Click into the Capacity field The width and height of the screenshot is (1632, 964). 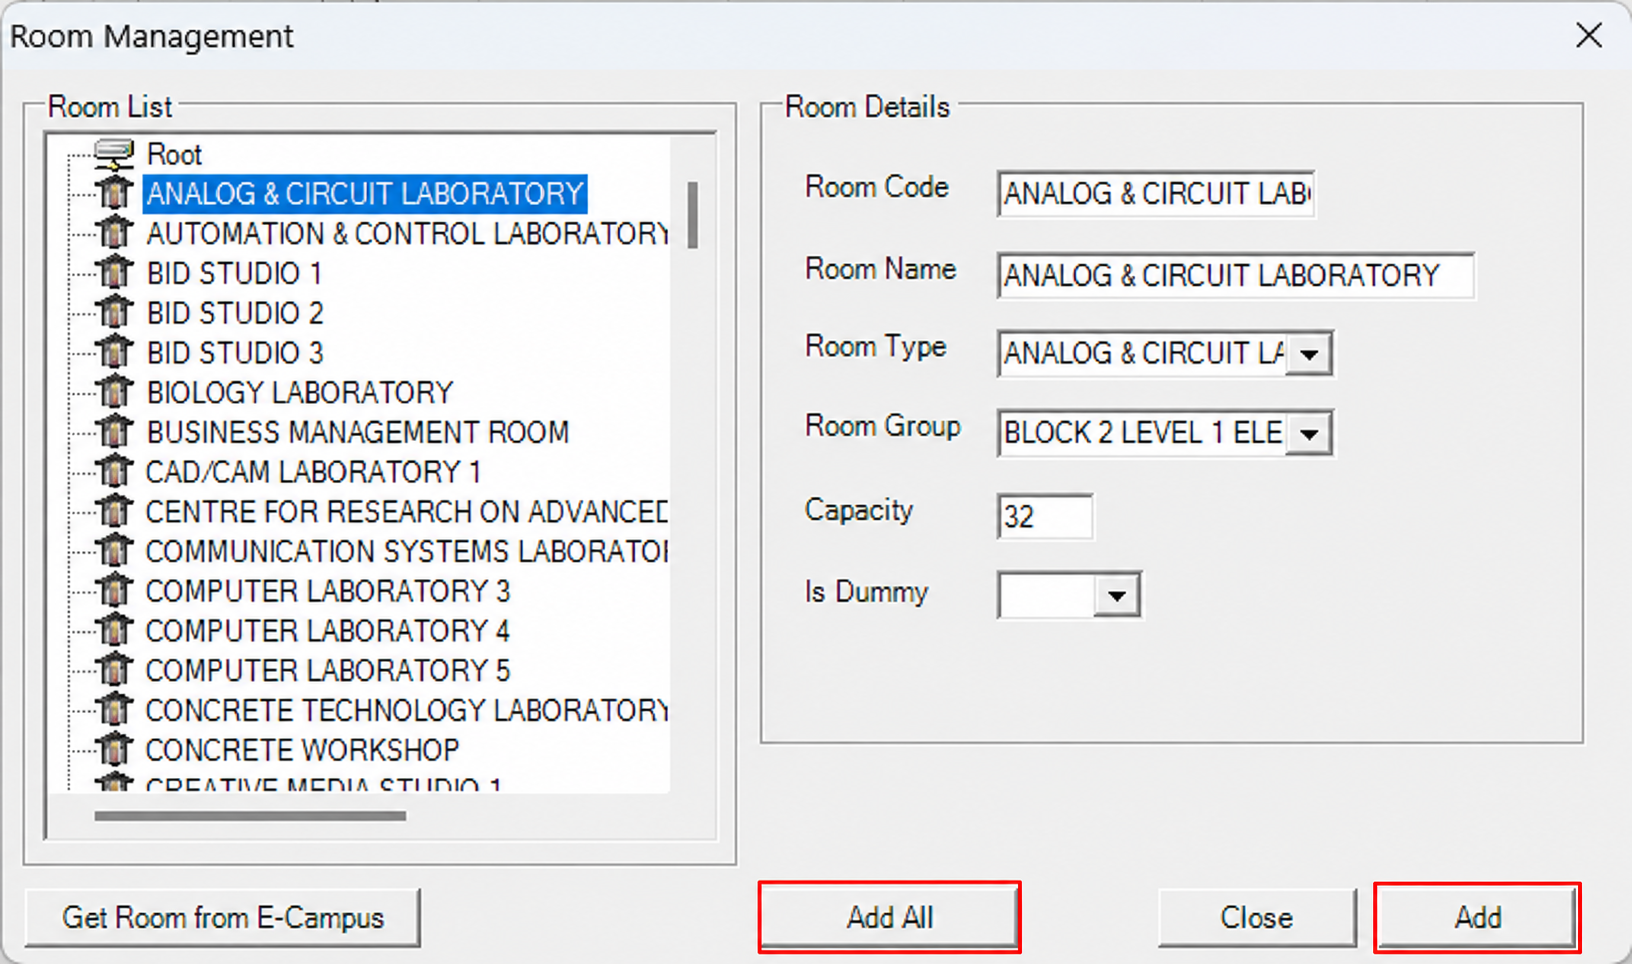point(1045,517)
